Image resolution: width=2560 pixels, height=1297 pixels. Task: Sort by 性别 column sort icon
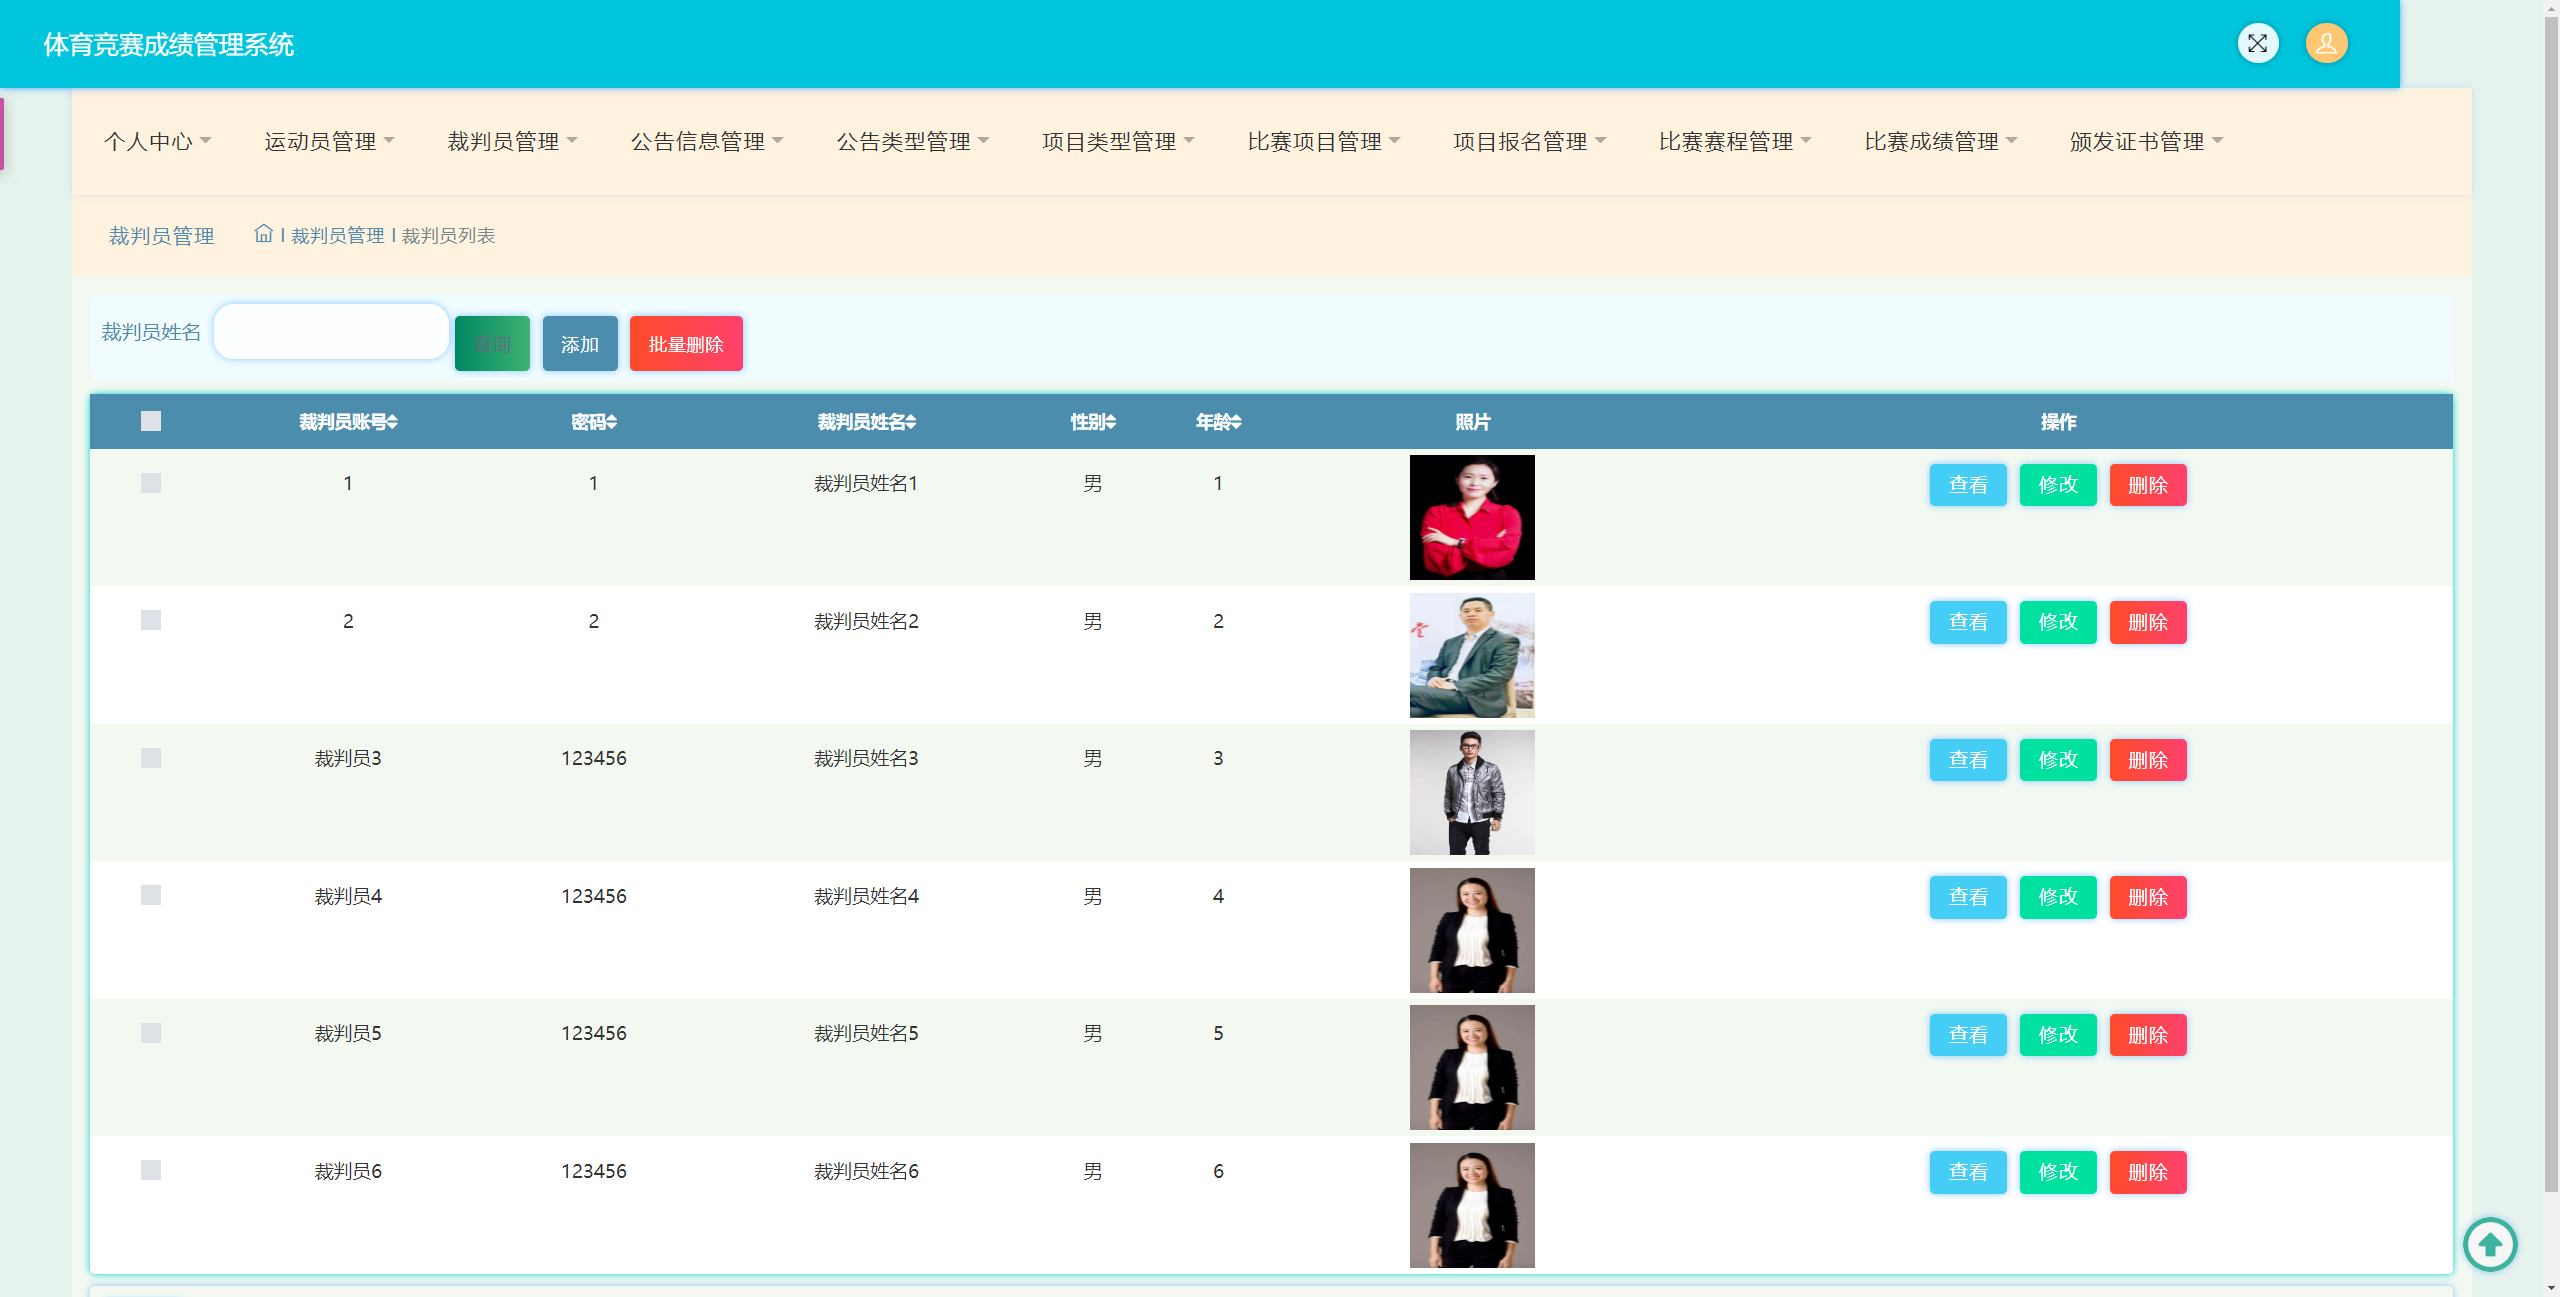pos(1111,422)
